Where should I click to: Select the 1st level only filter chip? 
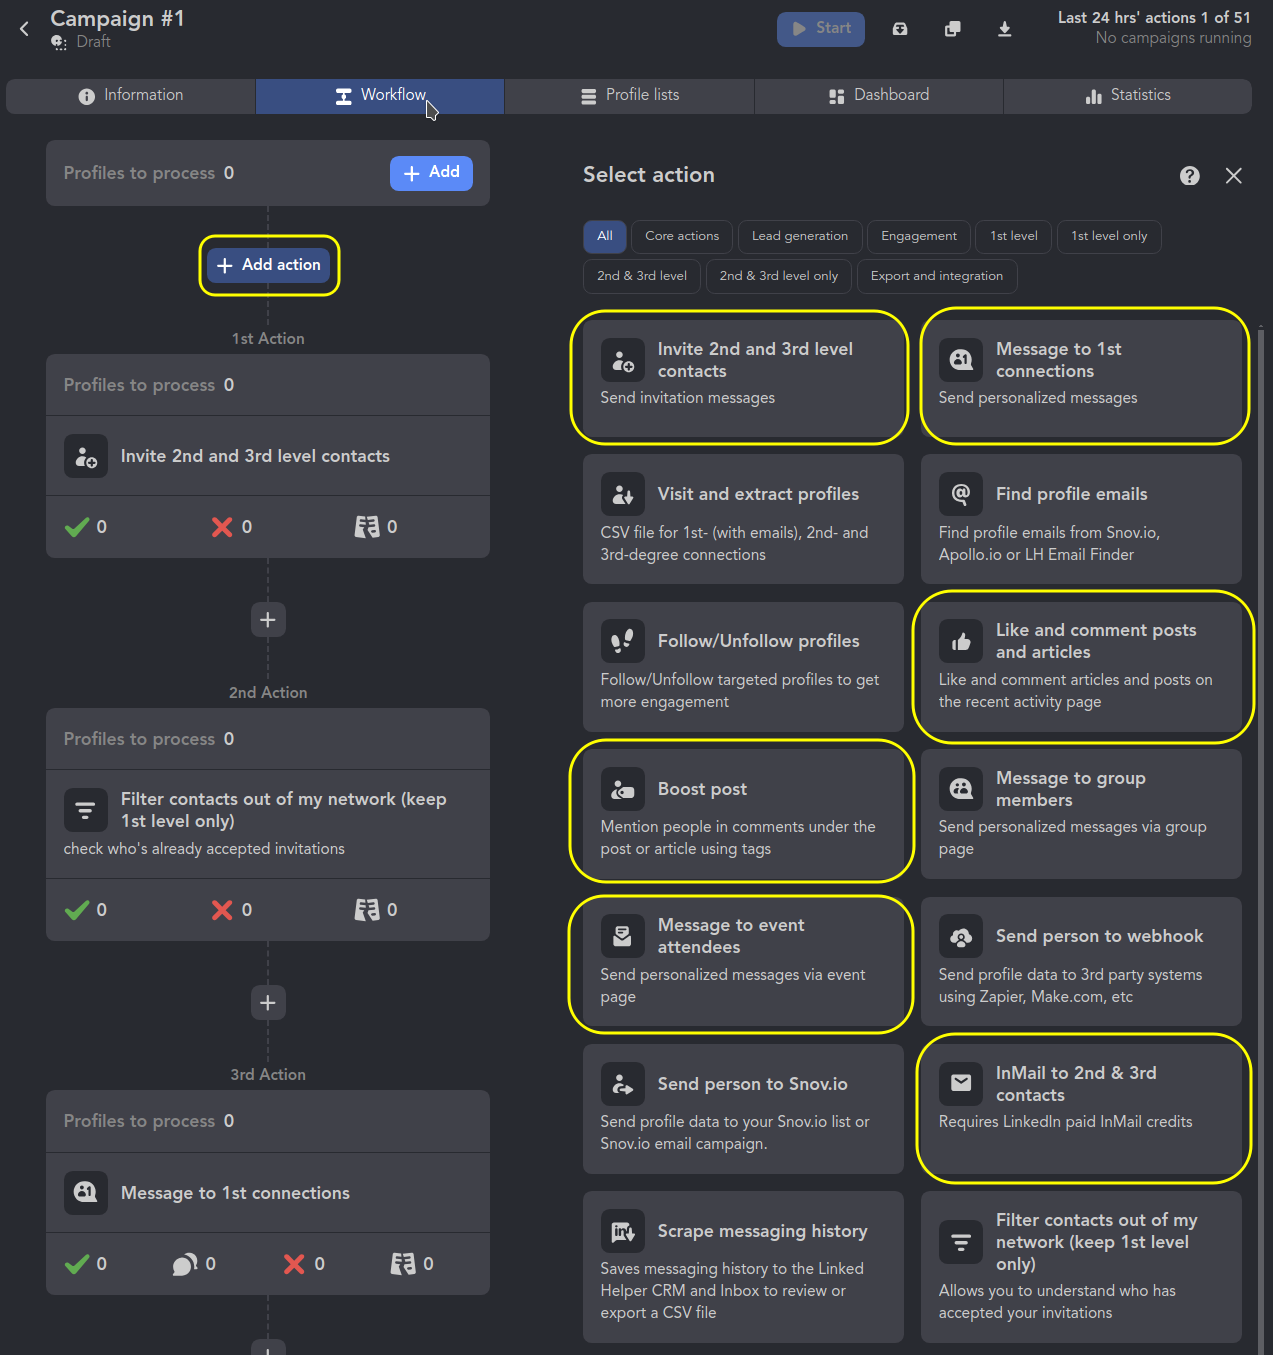point(1108,236)
